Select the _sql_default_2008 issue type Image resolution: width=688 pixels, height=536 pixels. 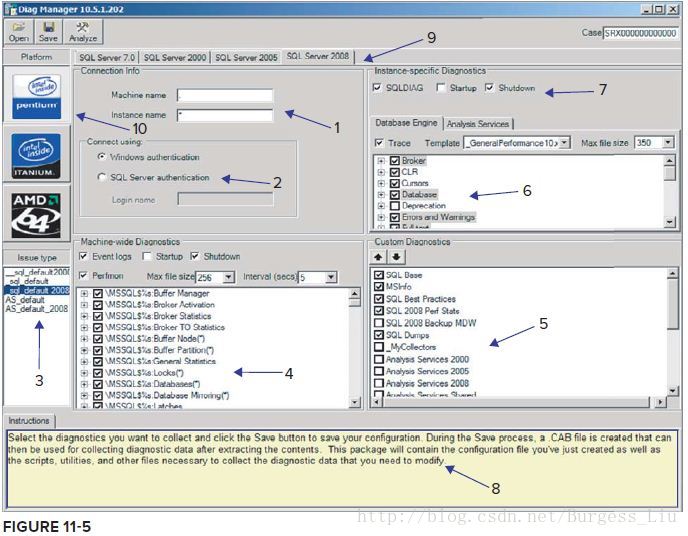37,290
